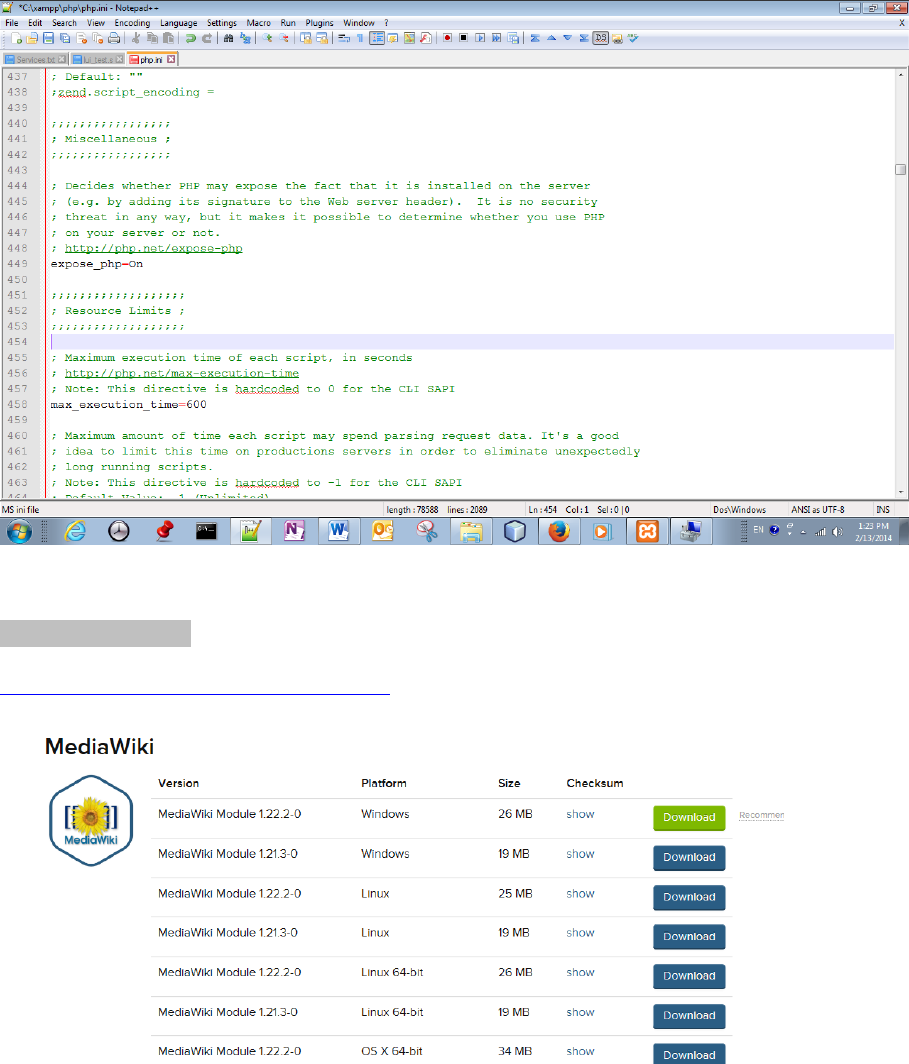Click the Dos\Windows status bar entry

[x=739, y=510]
